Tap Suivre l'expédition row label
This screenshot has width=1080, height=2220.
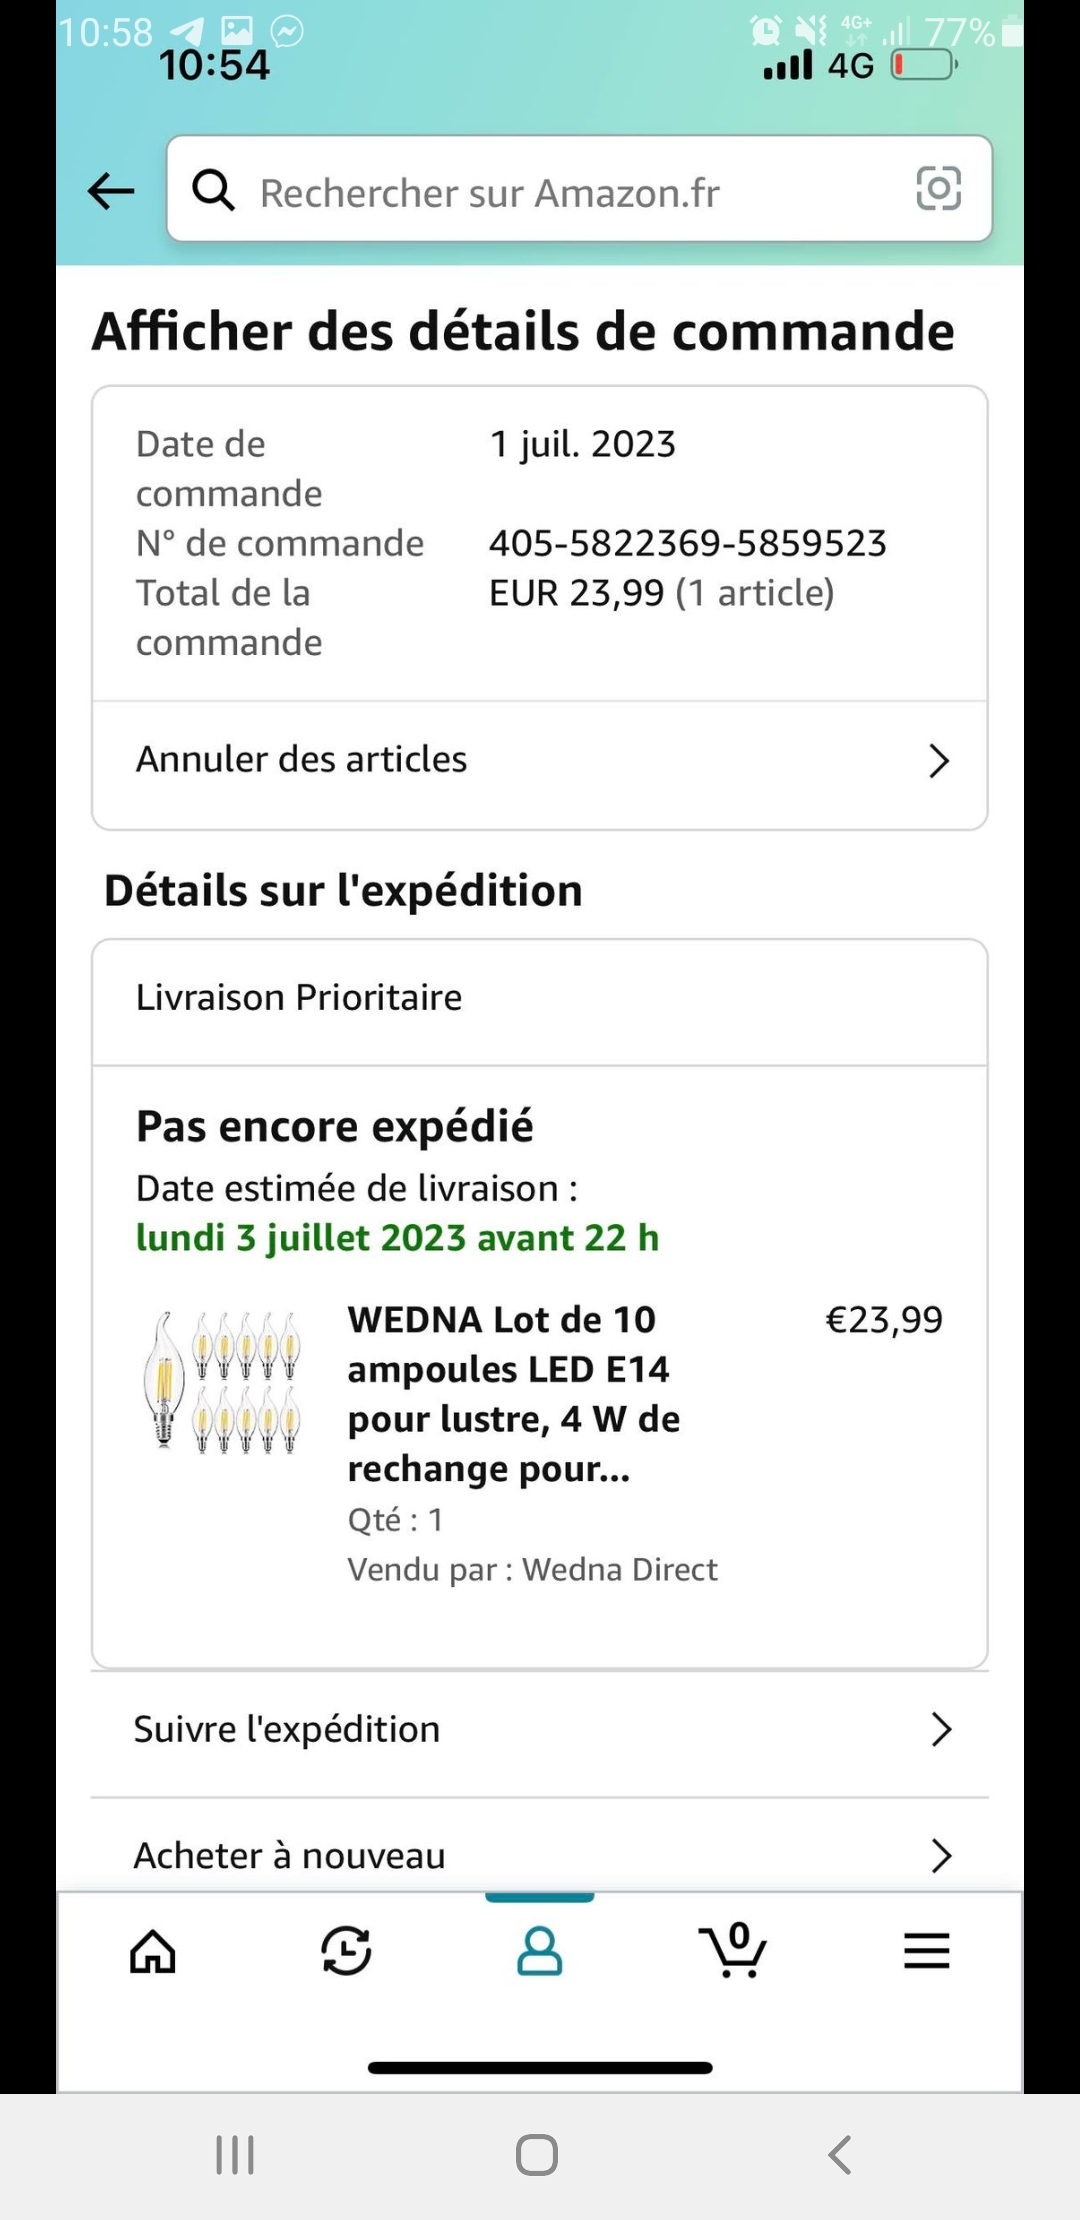[x=287, y=1729]
